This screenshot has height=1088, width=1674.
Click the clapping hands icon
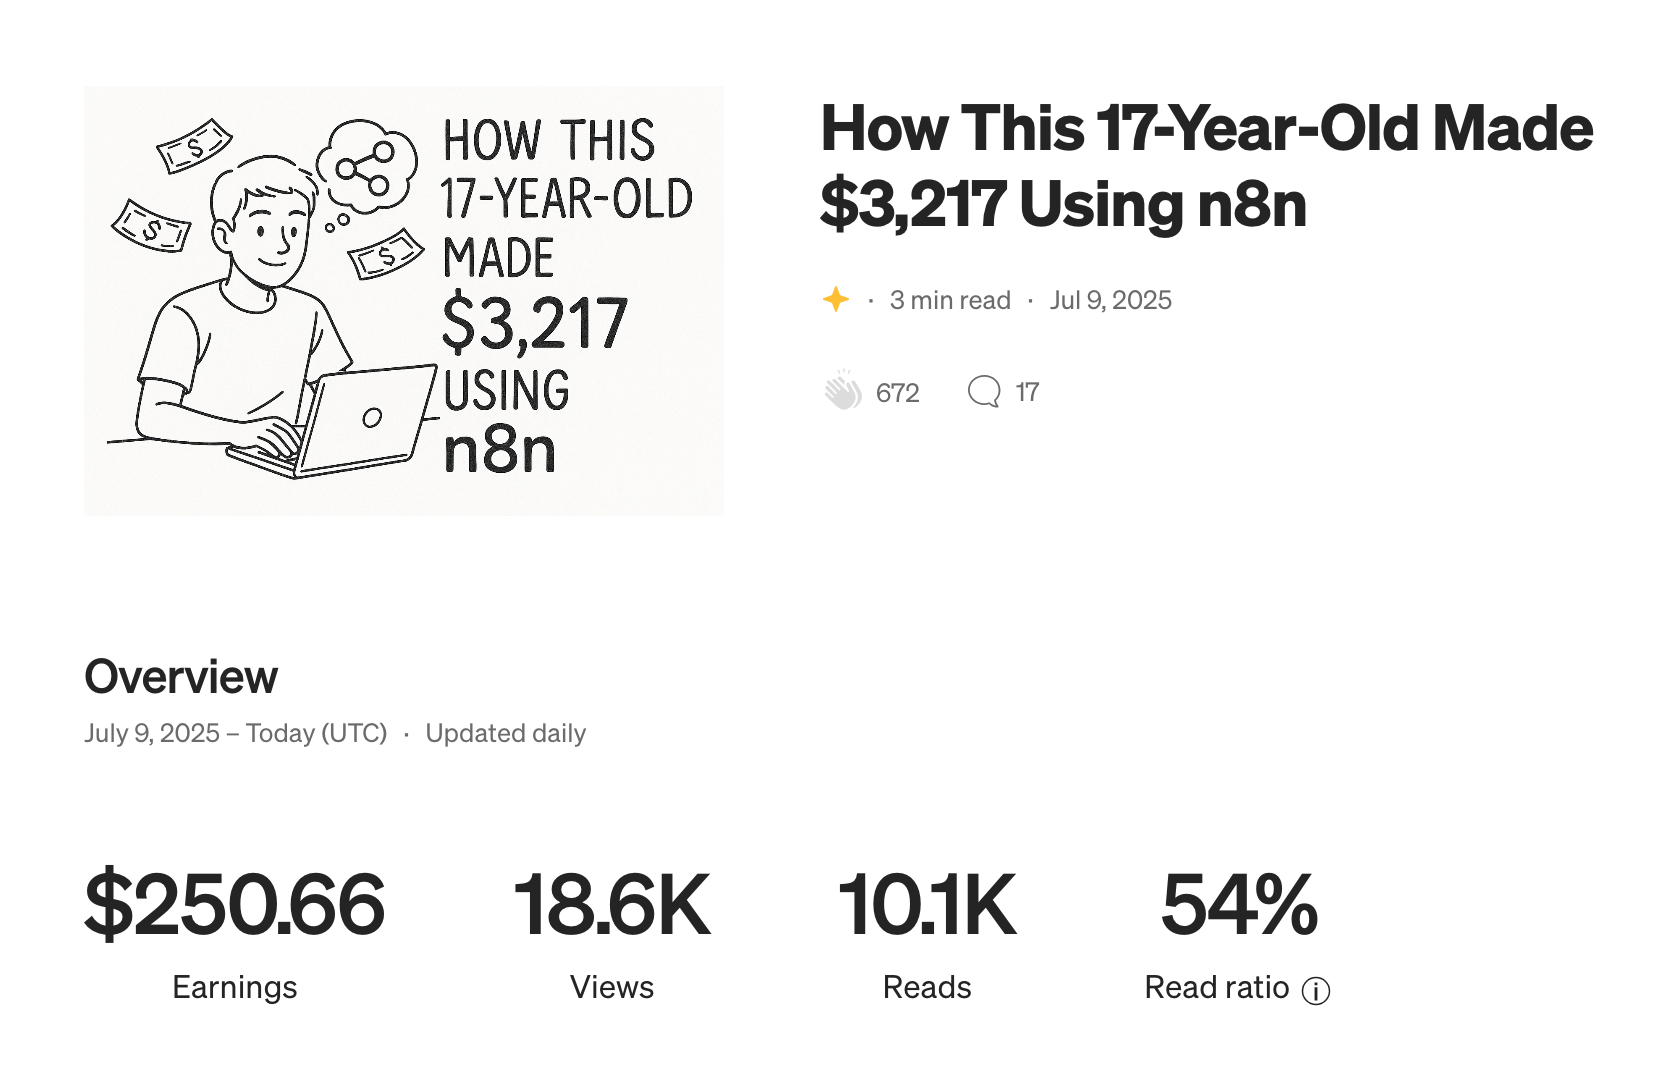pos(842,391)
